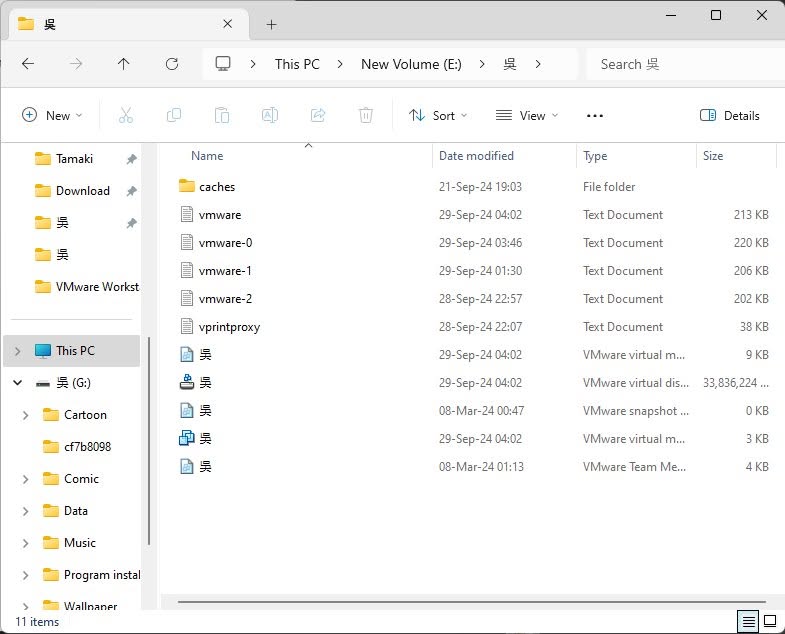Image resolution: width=785 pixels, height=634 pixels.
Task: Select Wallpaper folder in tree
Action: tap(90, 605)
